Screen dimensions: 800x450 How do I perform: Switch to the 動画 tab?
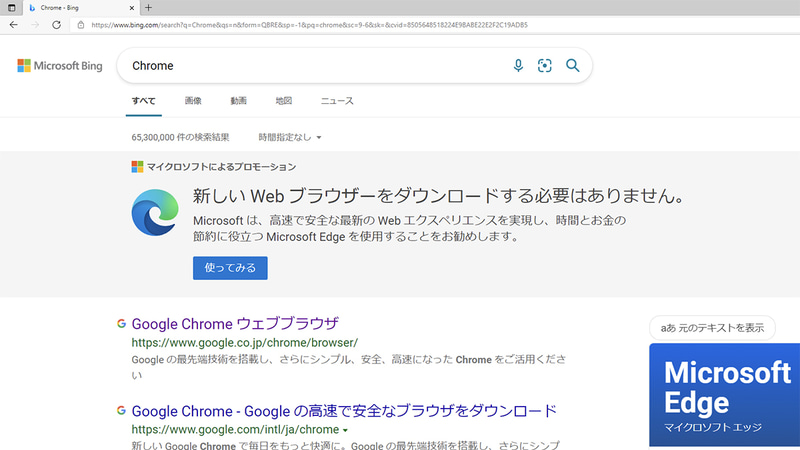(x=238, y=101)
